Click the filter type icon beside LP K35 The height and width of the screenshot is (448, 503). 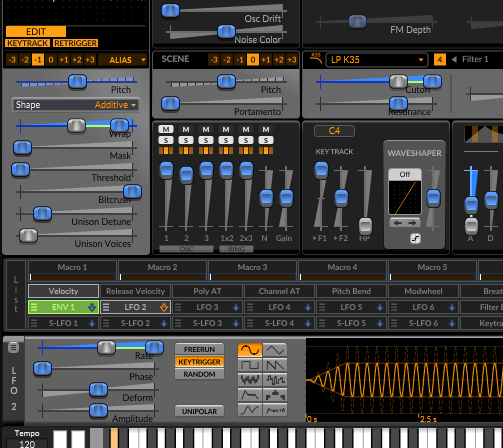tap(316, 59)
